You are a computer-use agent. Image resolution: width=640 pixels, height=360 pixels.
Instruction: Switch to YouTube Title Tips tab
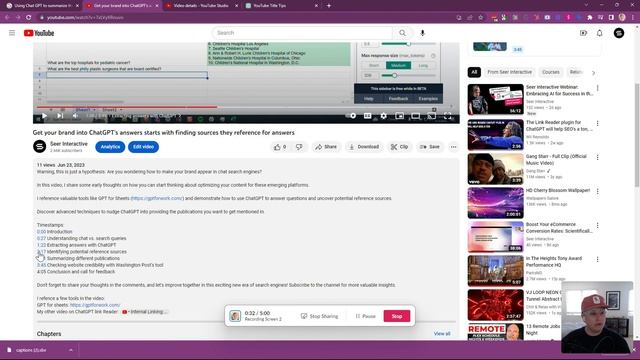pyautogui.click(x=282, y=6)
